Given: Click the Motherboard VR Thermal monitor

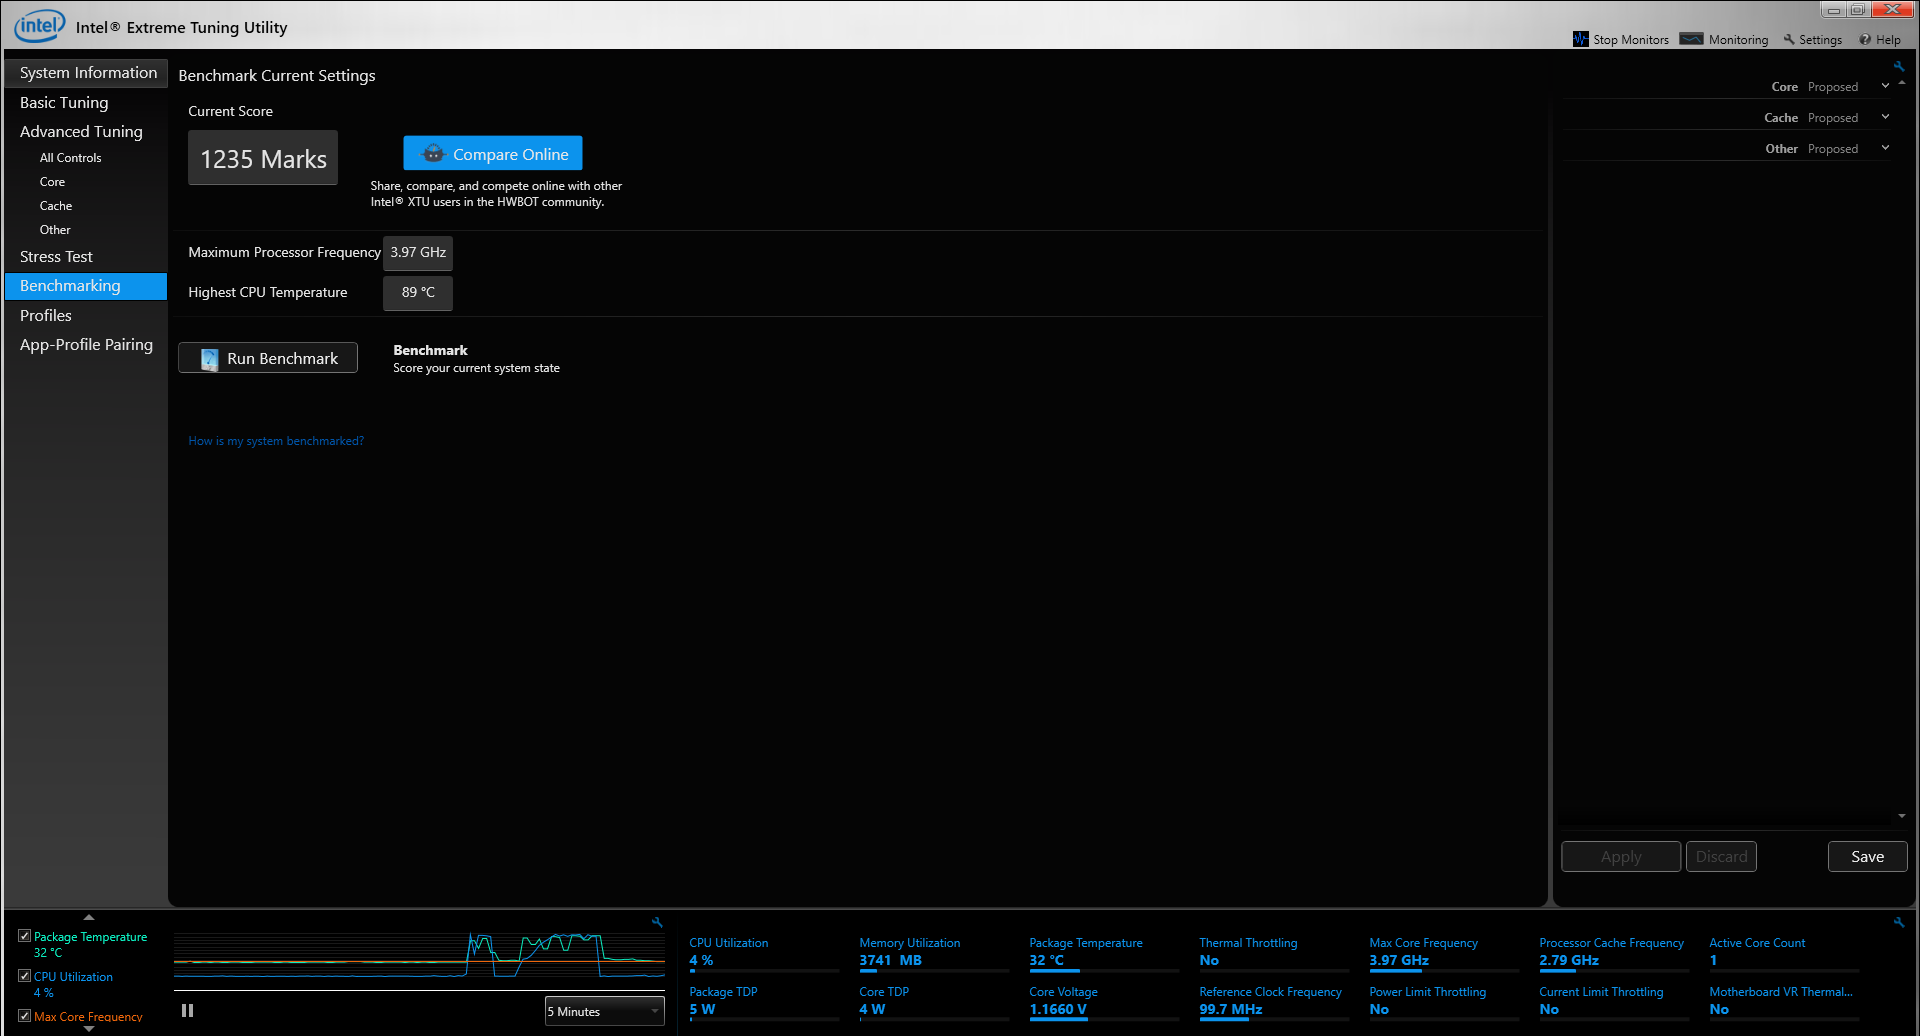Looking at the screenshot, I should click(1784, 1003).
